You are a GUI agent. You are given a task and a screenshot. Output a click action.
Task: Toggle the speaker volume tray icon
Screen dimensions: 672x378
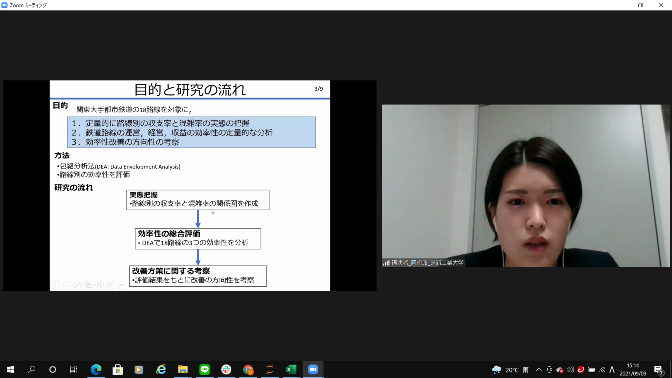570,370
